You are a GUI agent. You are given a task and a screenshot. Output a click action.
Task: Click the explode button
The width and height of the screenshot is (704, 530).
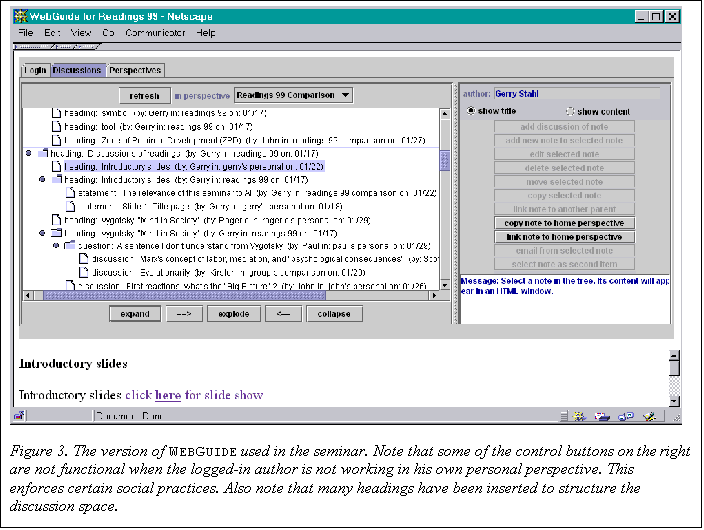pos(234,314)
